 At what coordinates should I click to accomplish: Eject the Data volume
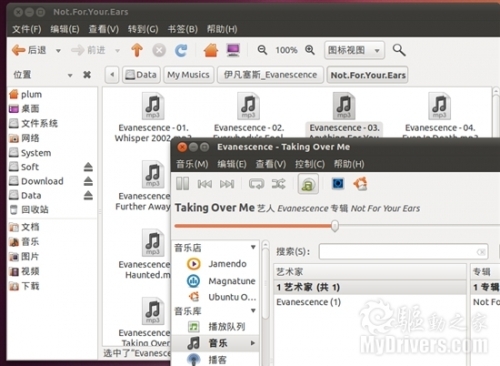click(88, 195)
